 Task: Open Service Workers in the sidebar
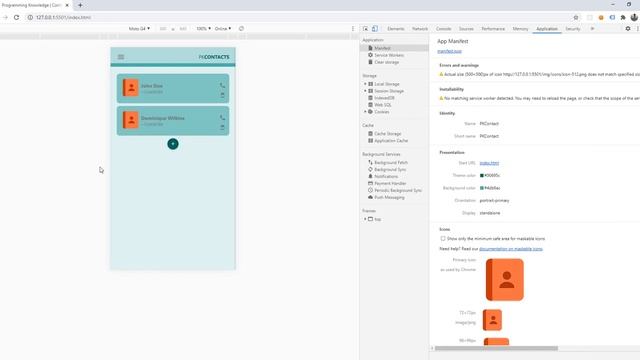tap(389, 55)
